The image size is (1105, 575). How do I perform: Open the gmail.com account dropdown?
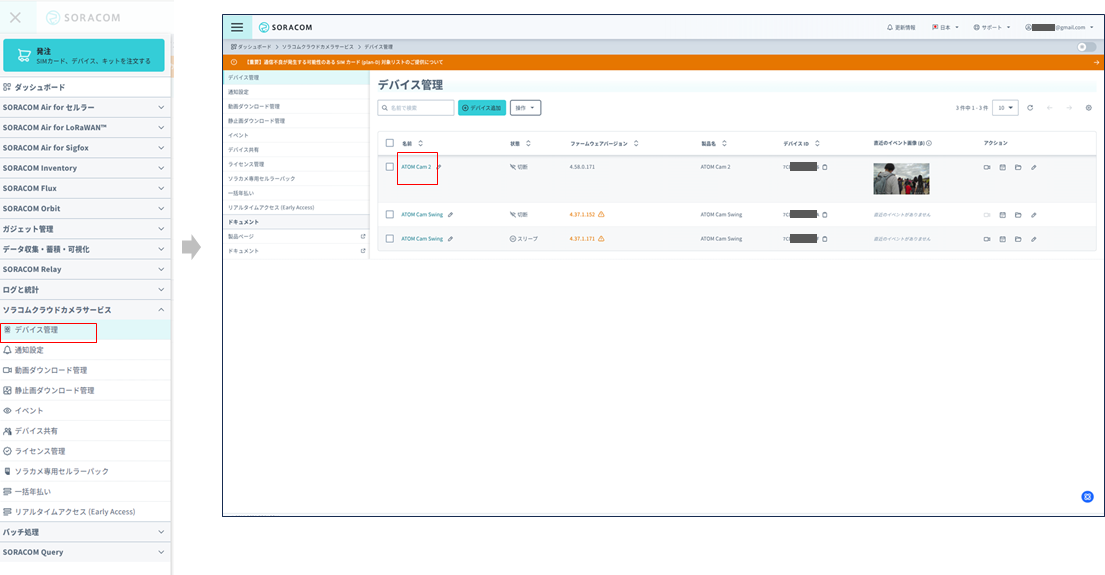pyautogui.click(x=1059, y=27)
